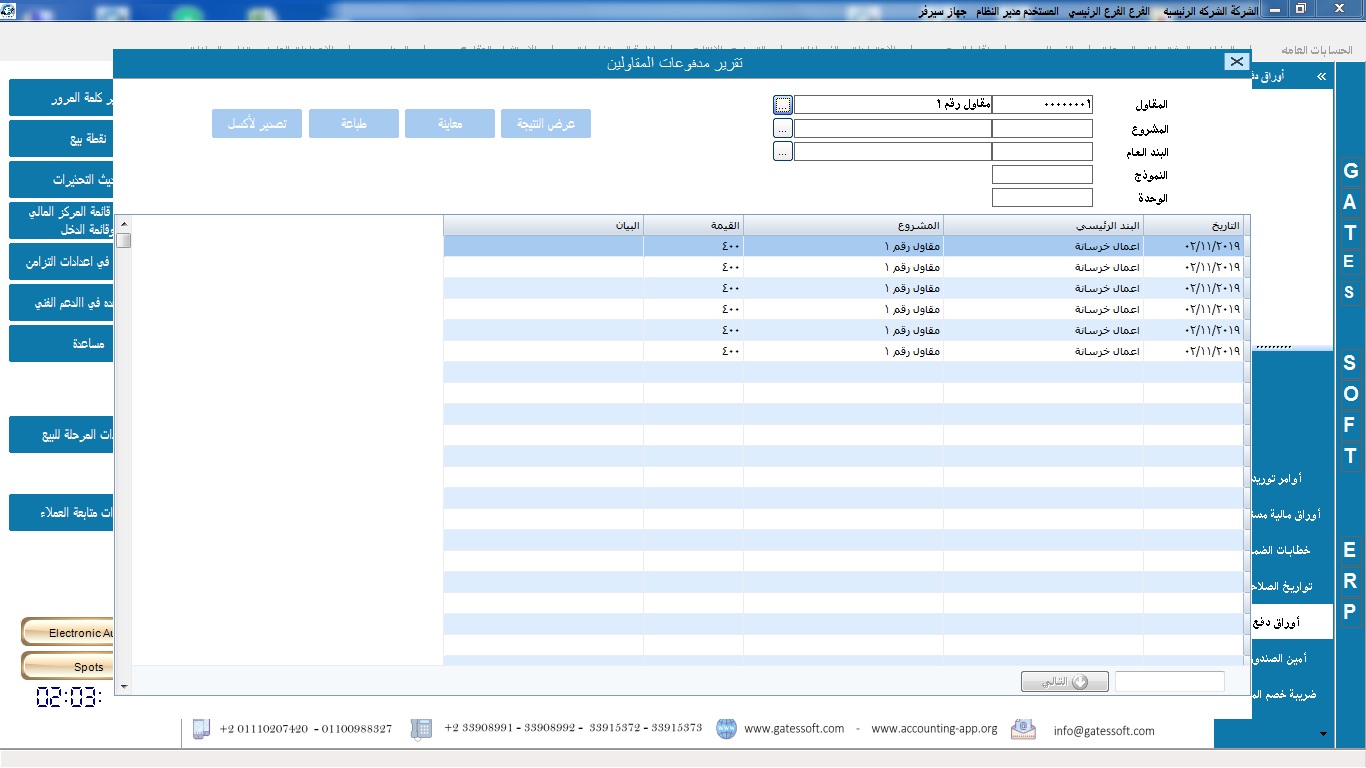Expand more items with right panel down arrow
1366x768 pixels.
(1323, 734)
